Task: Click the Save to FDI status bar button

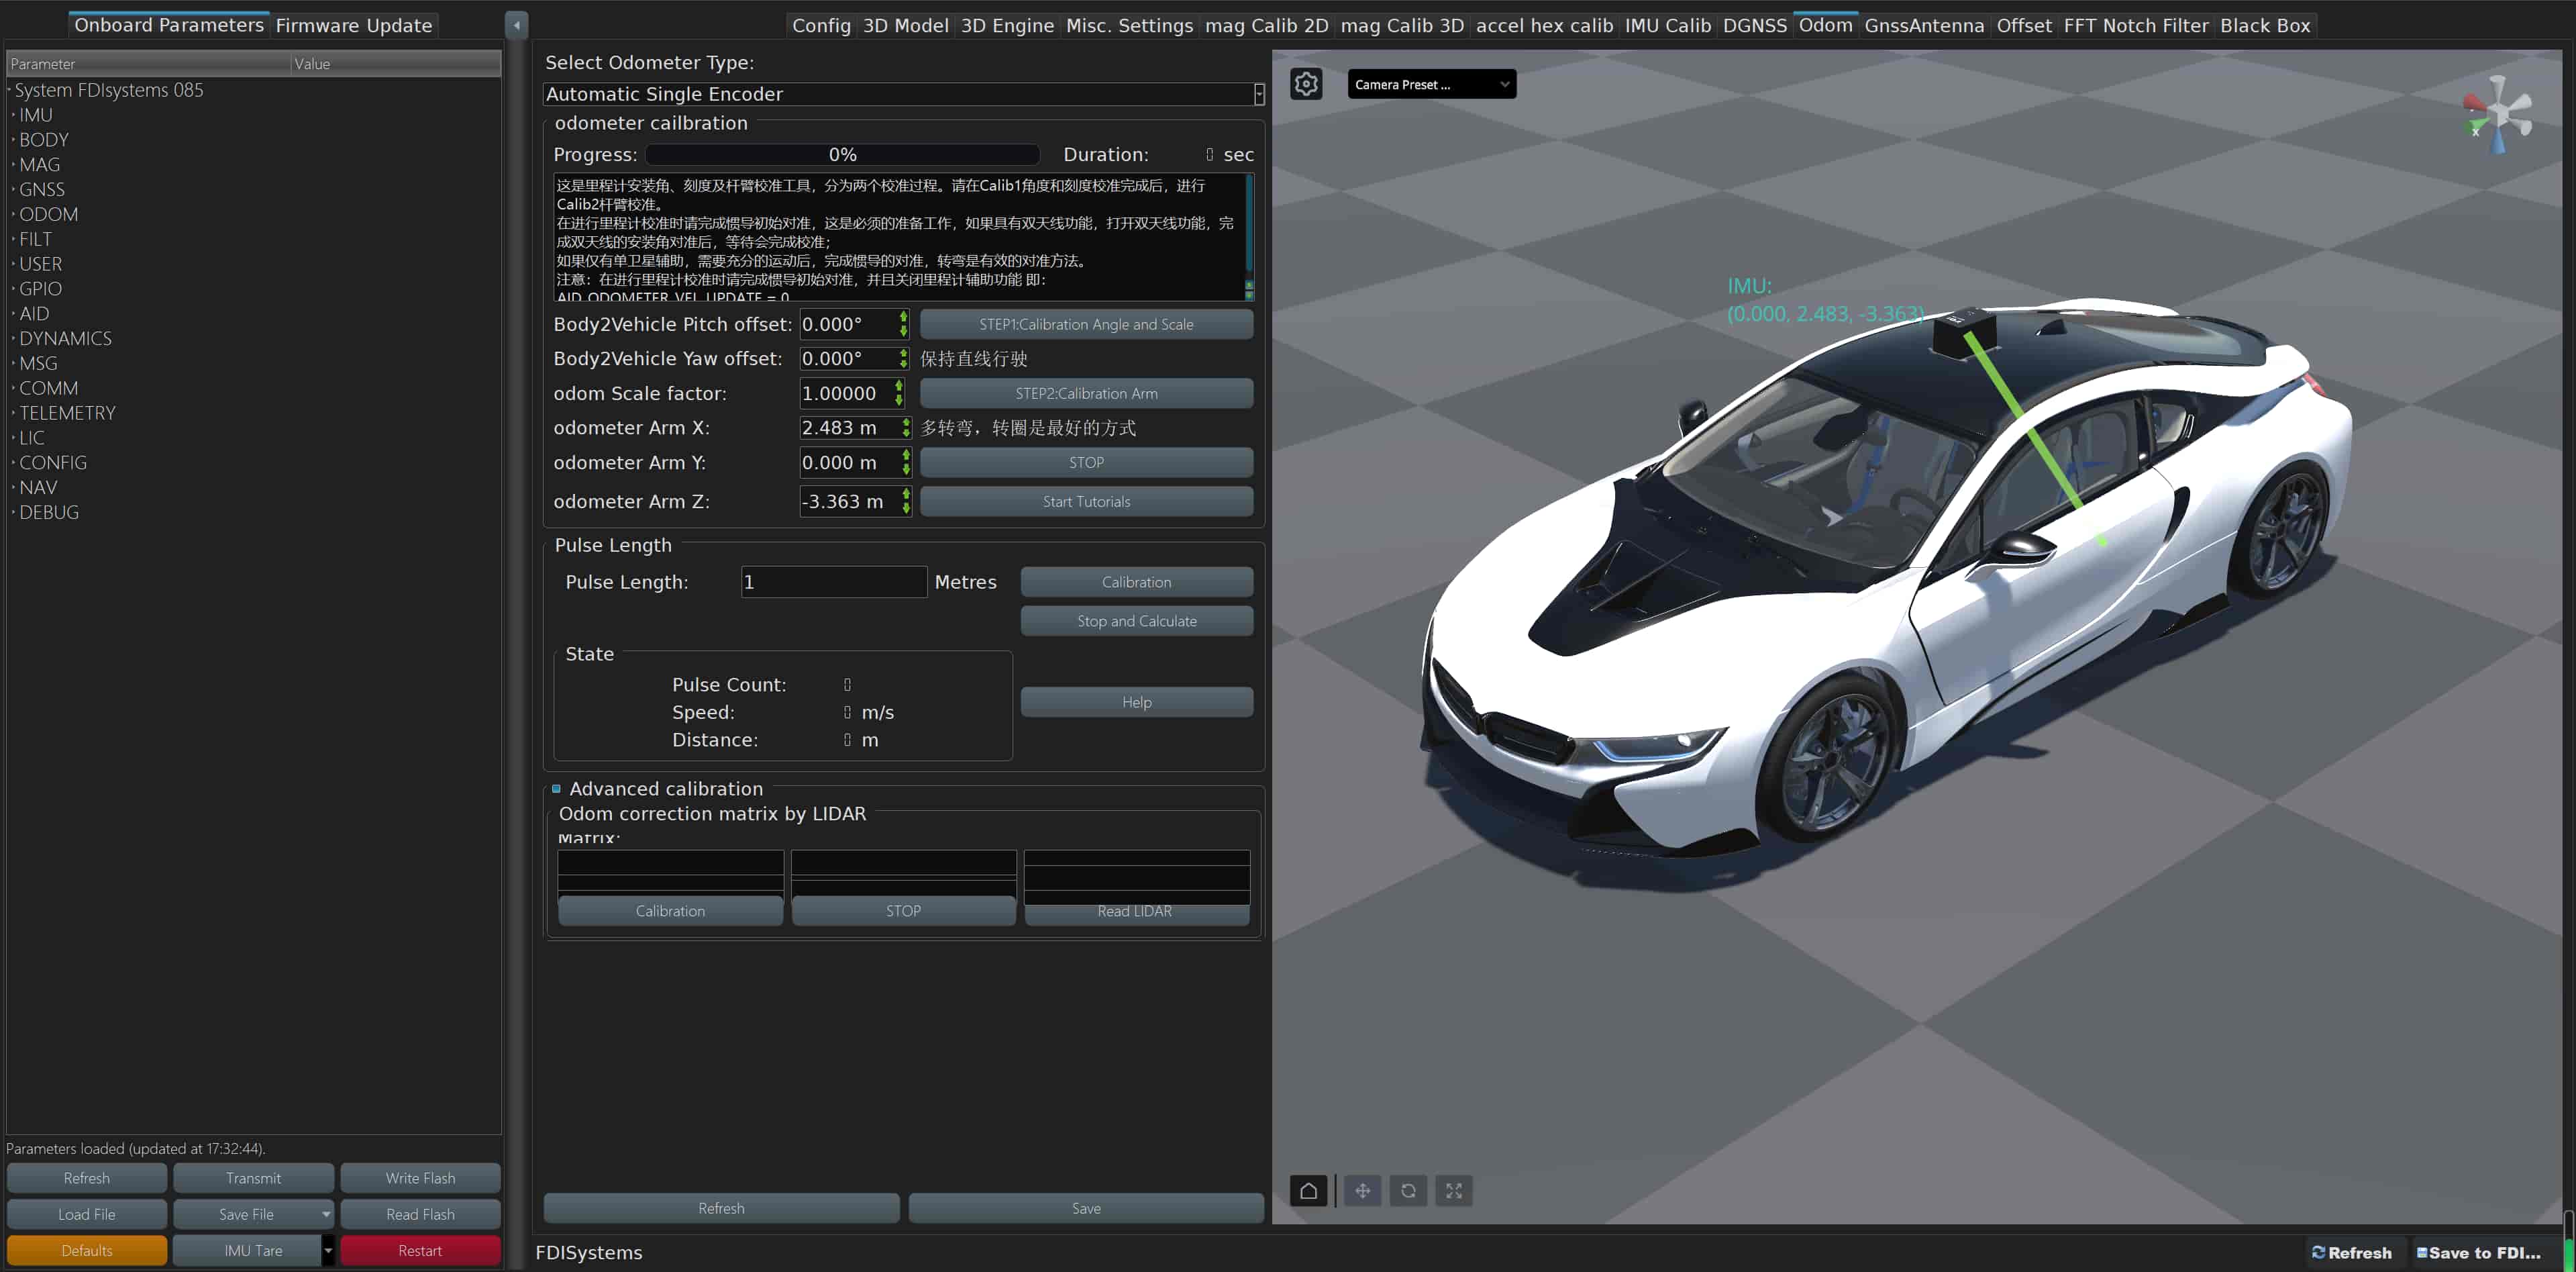Action: [x=2478, y=1252]
